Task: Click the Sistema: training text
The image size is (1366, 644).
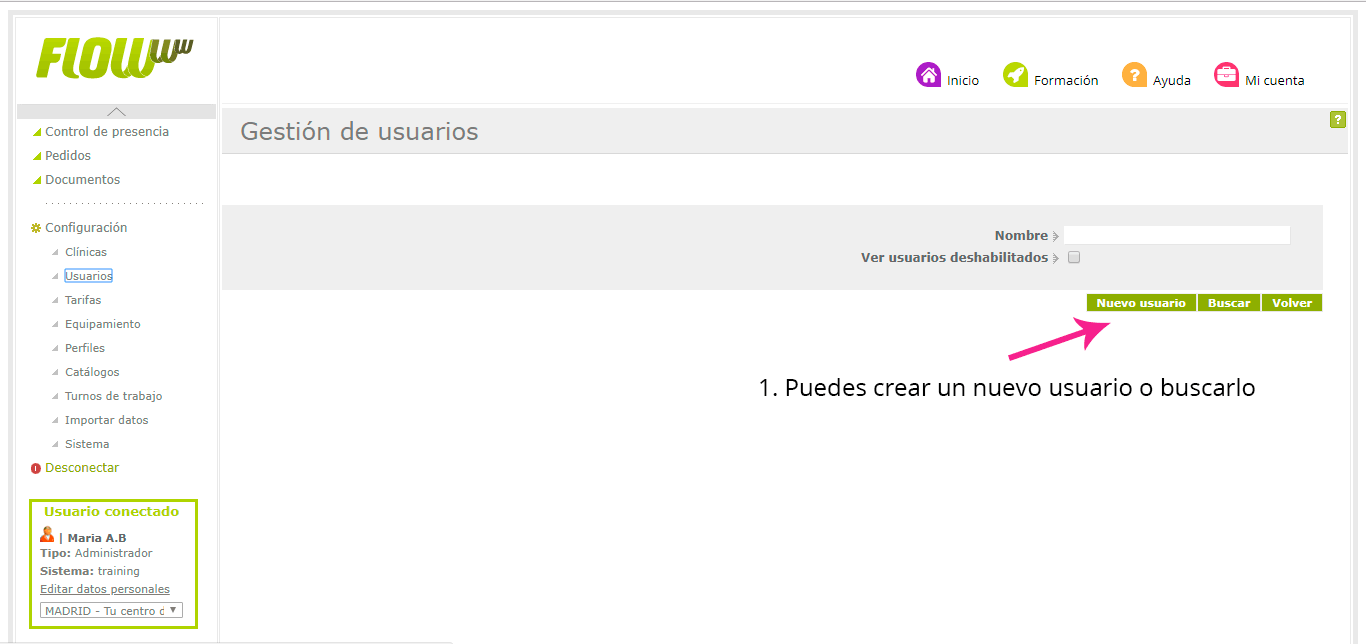Action: tap(90, 571)
